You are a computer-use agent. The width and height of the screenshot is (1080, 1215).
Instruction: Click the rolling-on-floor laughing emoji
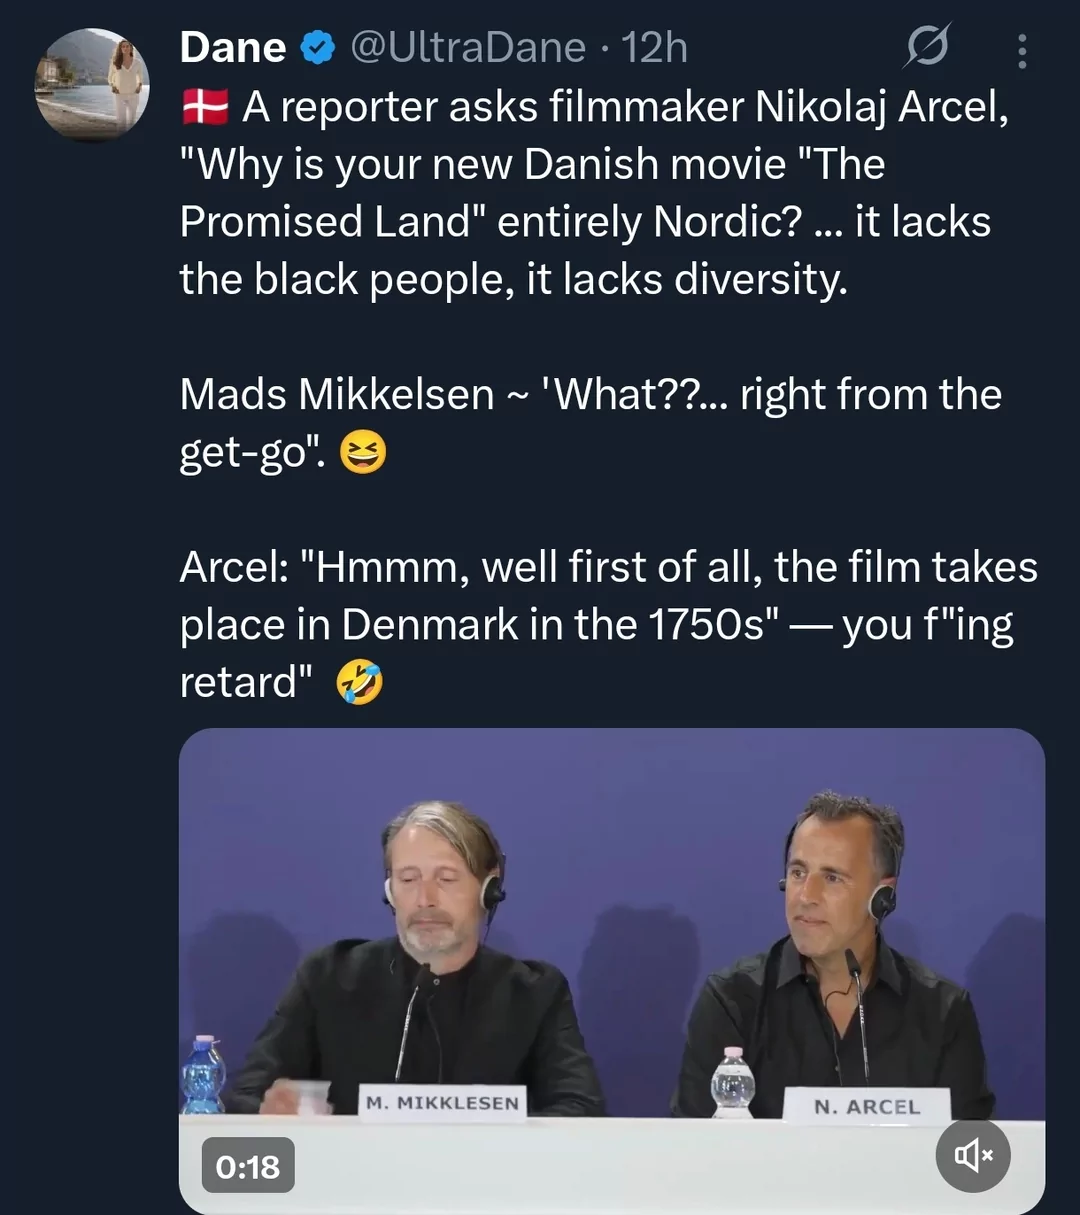359,683
